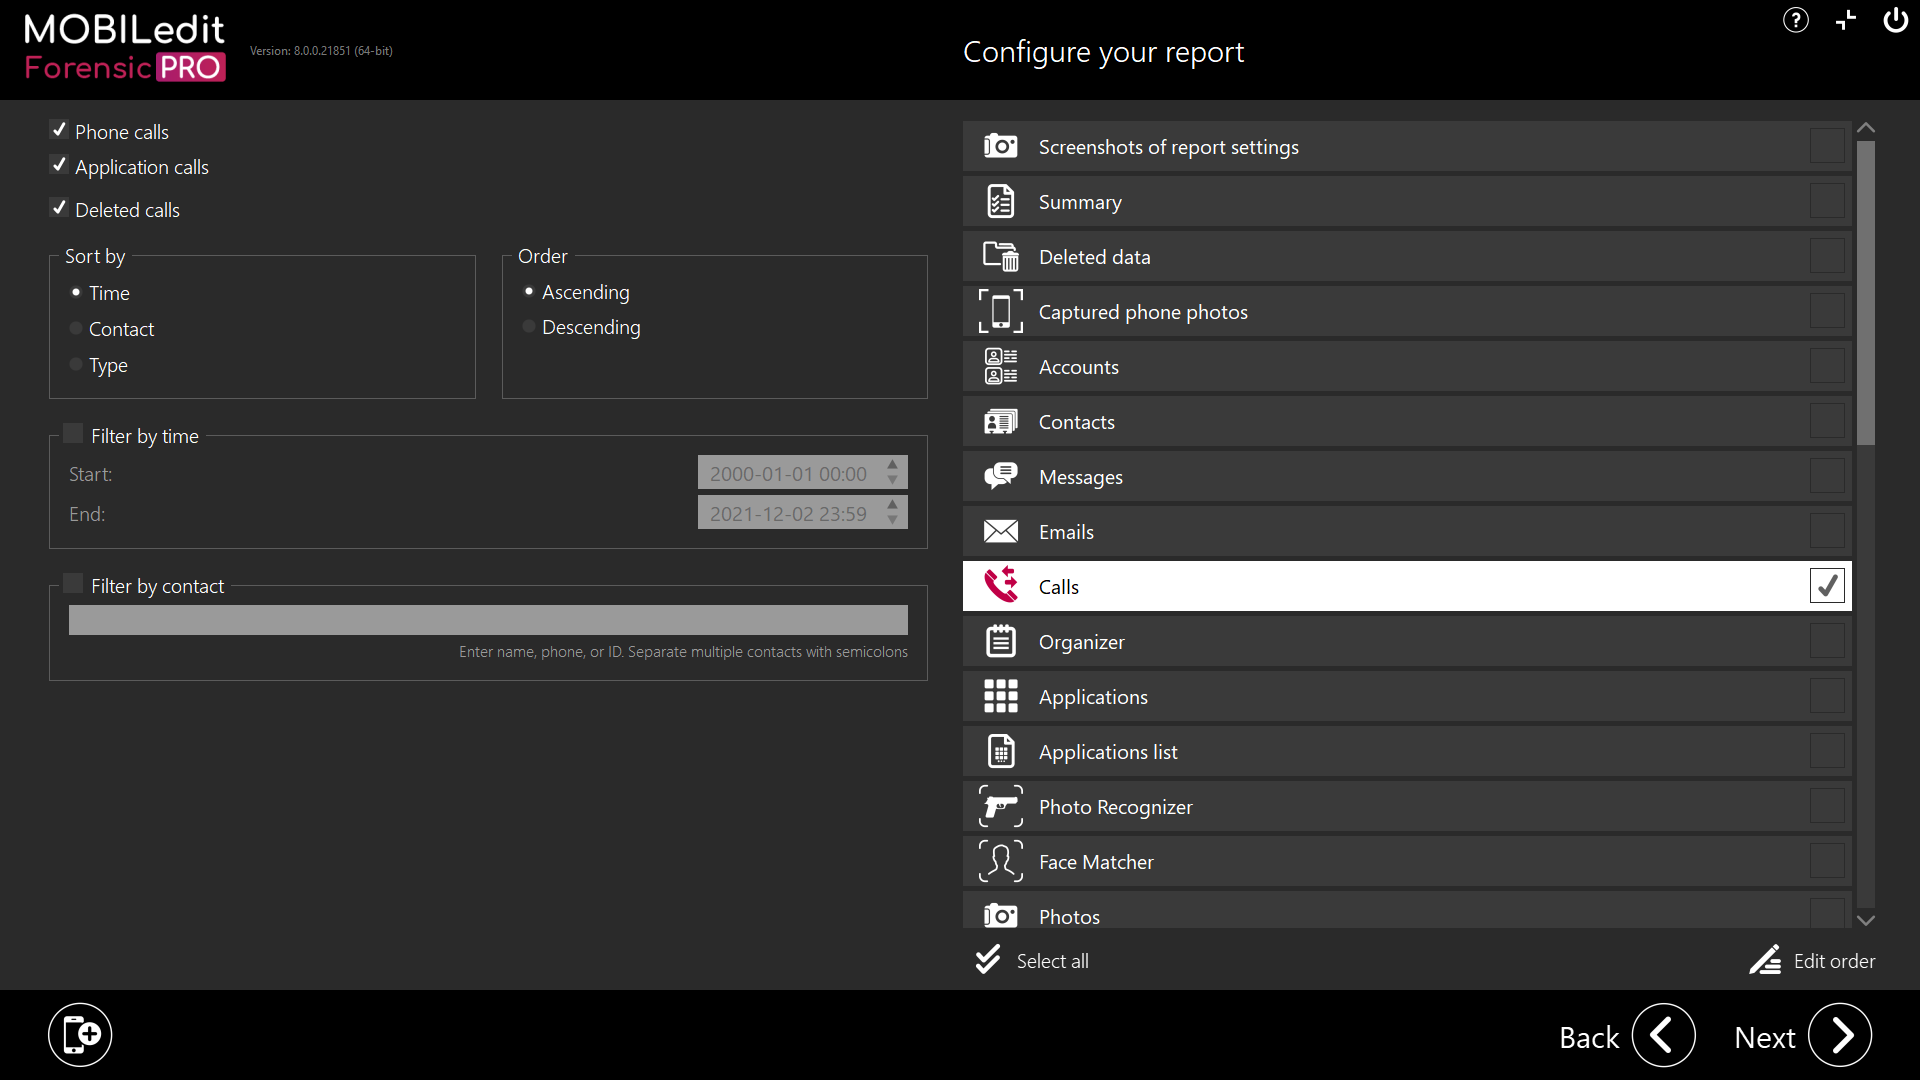Click the Filter by contact text field
Image resolution: width=1920 pixels, height=1080 pixels.
click(488, 620)
